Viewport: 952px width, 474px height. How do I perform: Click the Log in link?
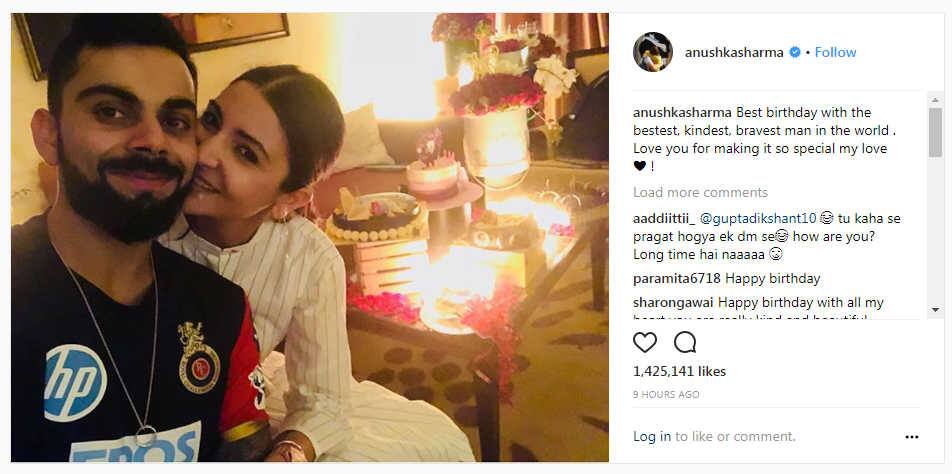point(652,436)
